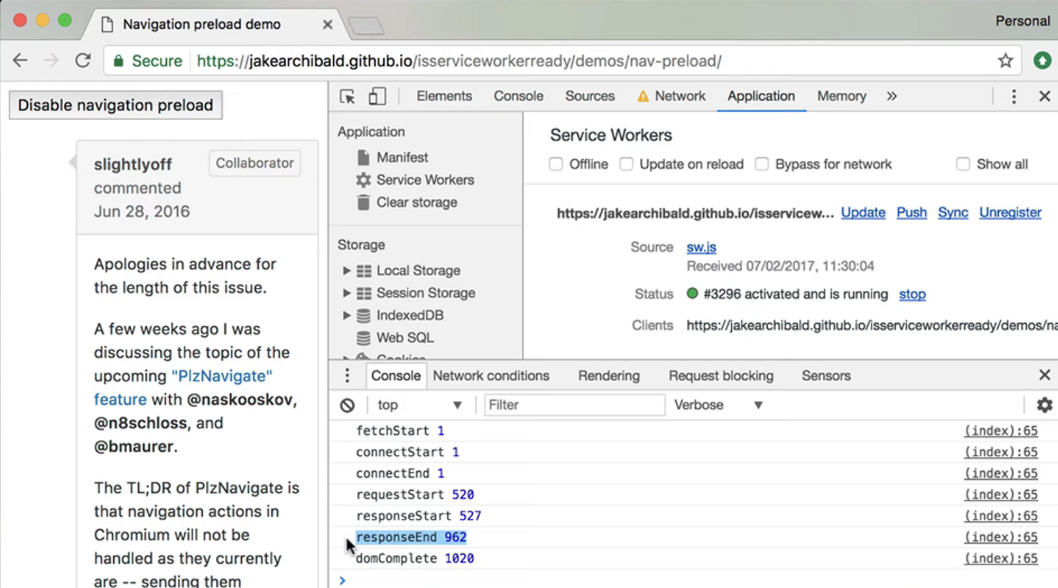Image resolution: width=1058 pixels, height=588 pixels.
Task: Select the Clear storage sidebar item
Action: point(416,202)
